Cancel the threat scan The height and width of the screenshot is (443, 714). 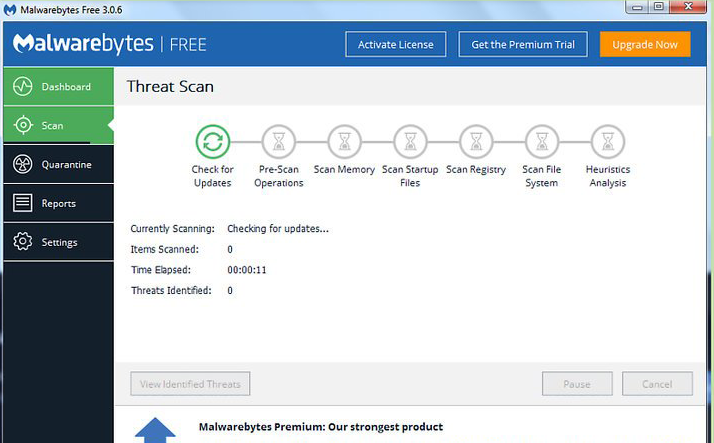click(x=657, y=384)
